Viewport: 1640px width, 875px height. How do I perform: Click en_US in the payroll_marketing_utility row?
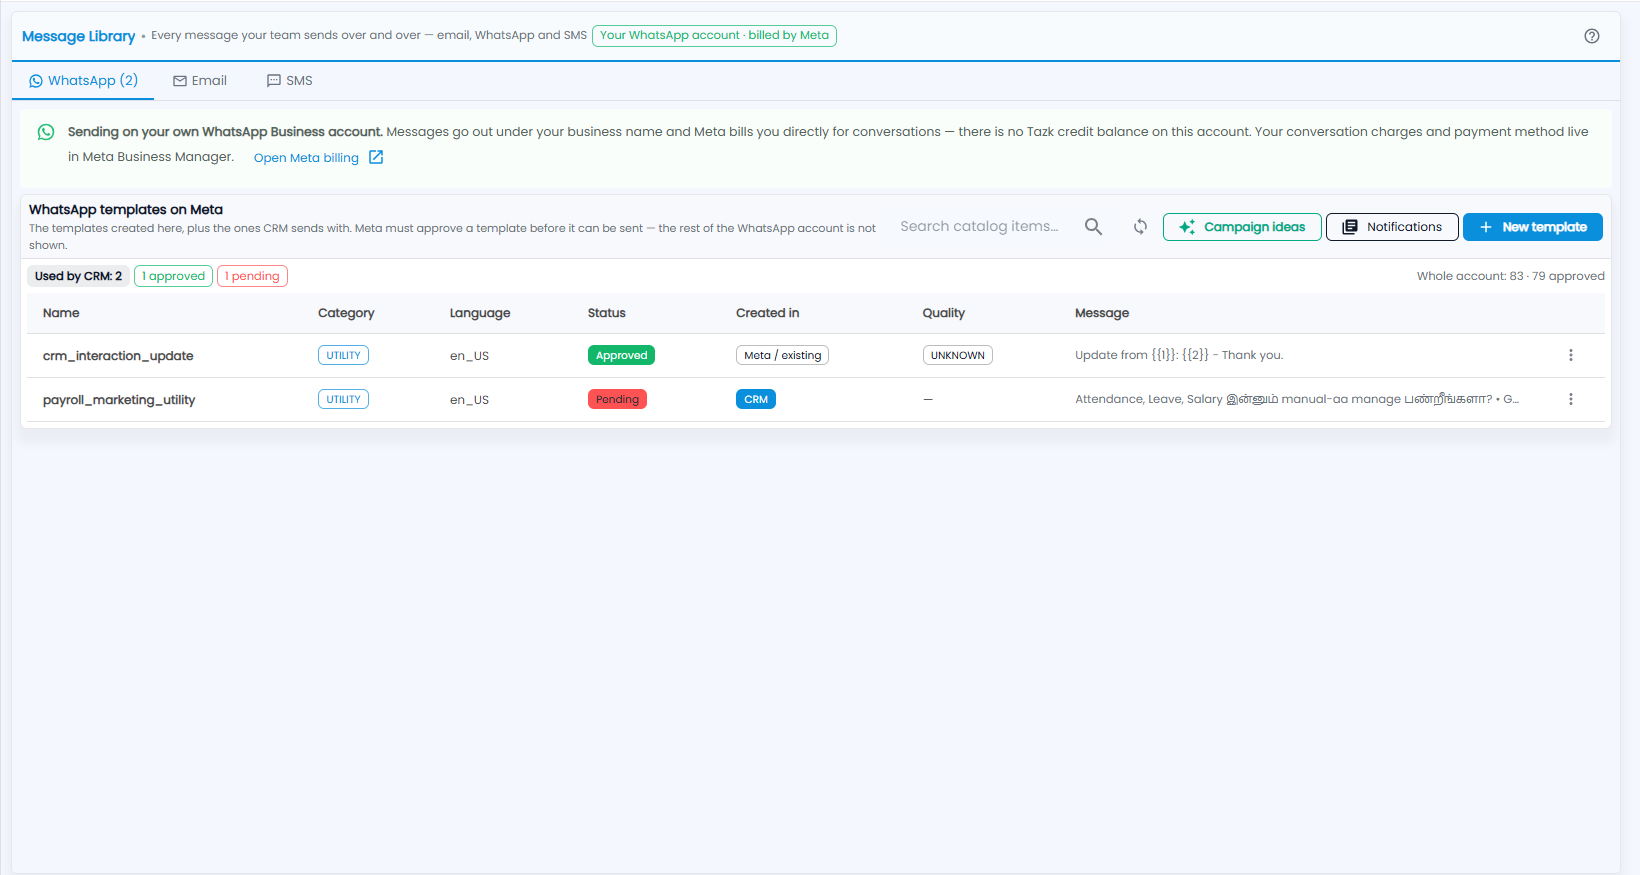pos(469,400)
